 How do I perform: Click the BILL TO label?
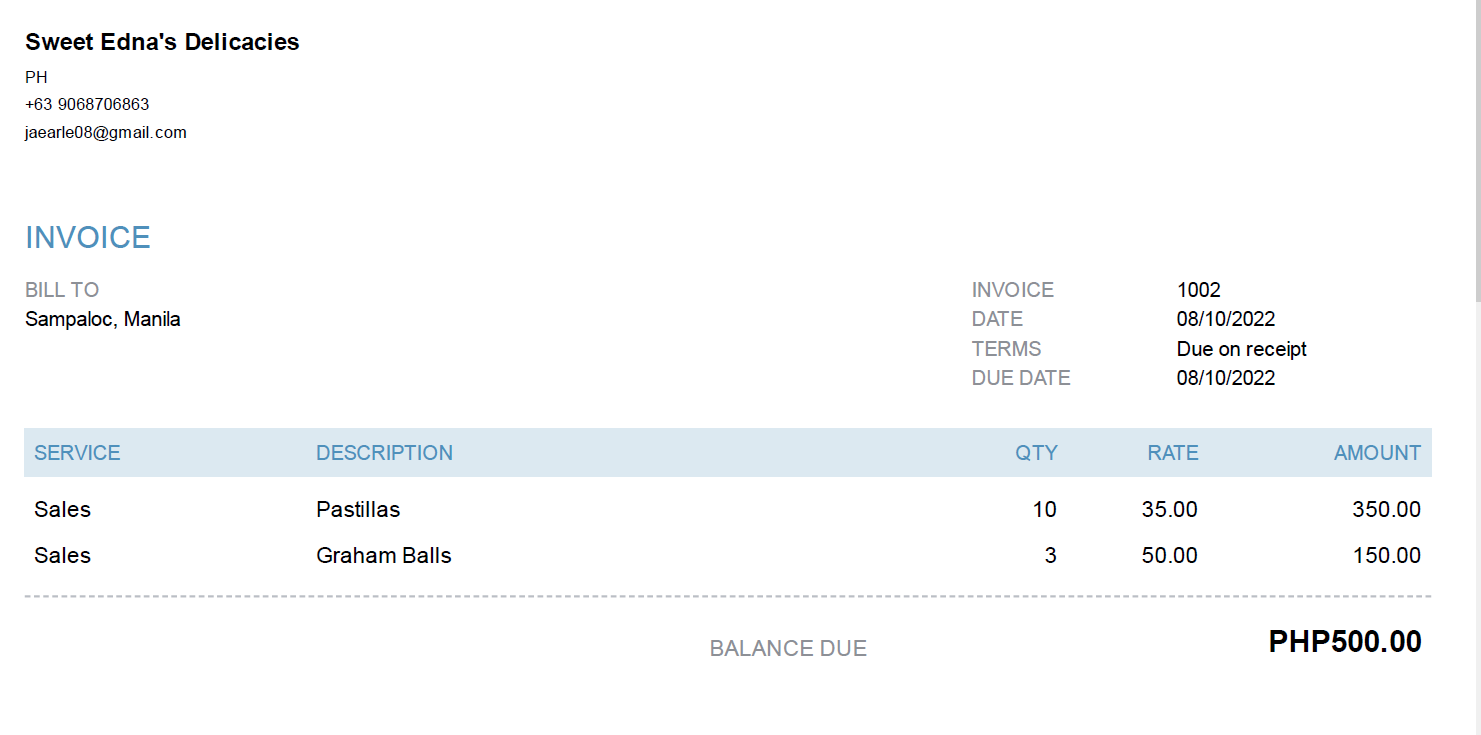62,290
